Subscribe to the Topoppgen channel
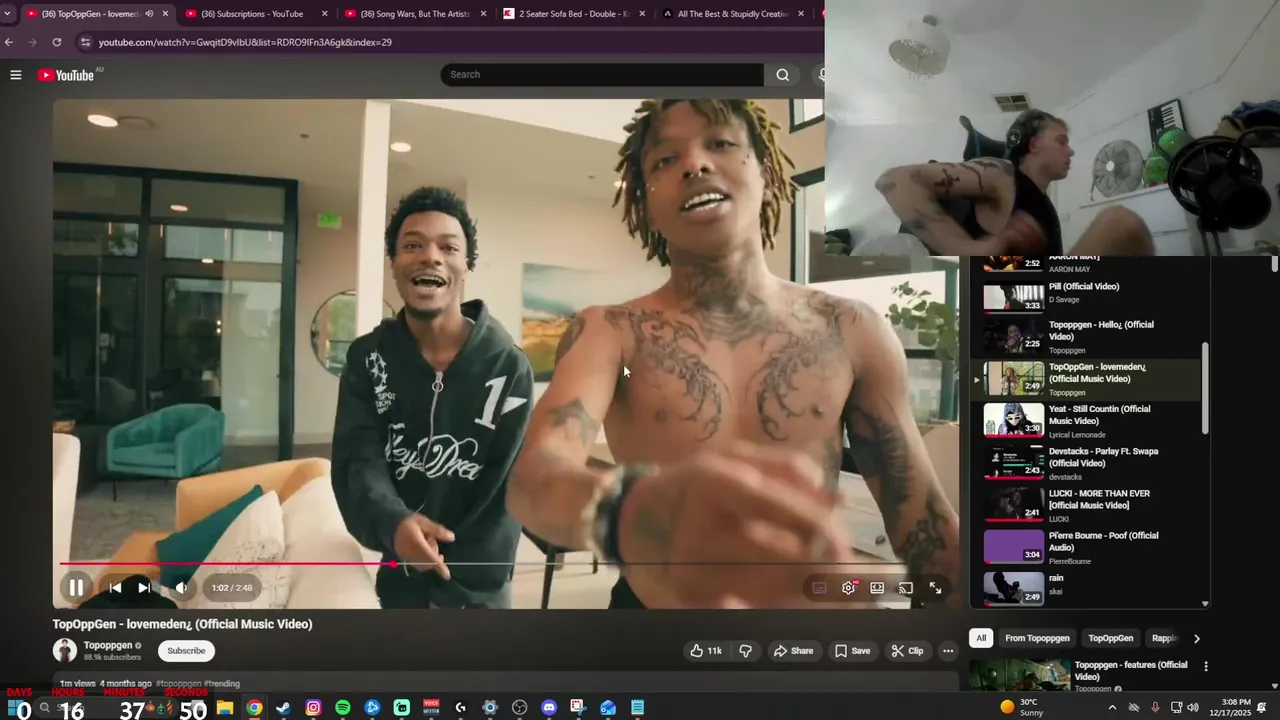The width and height of the screenshot is (1280, 720). coord(186,651)
